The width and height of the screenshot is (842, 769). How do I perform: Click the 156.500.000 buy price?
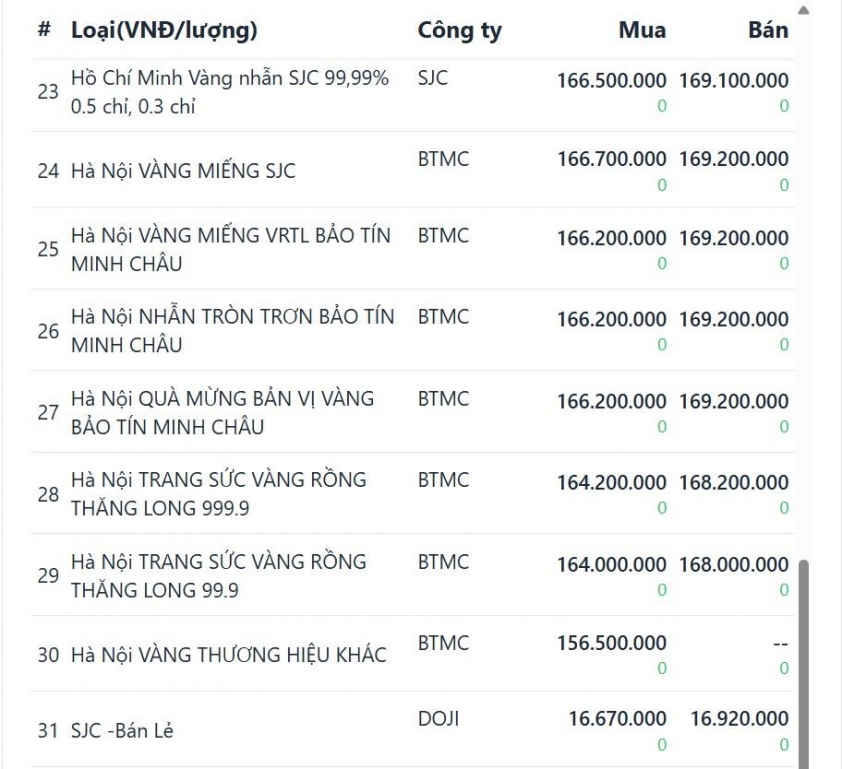pyautogui.click(x=611, y=643)
